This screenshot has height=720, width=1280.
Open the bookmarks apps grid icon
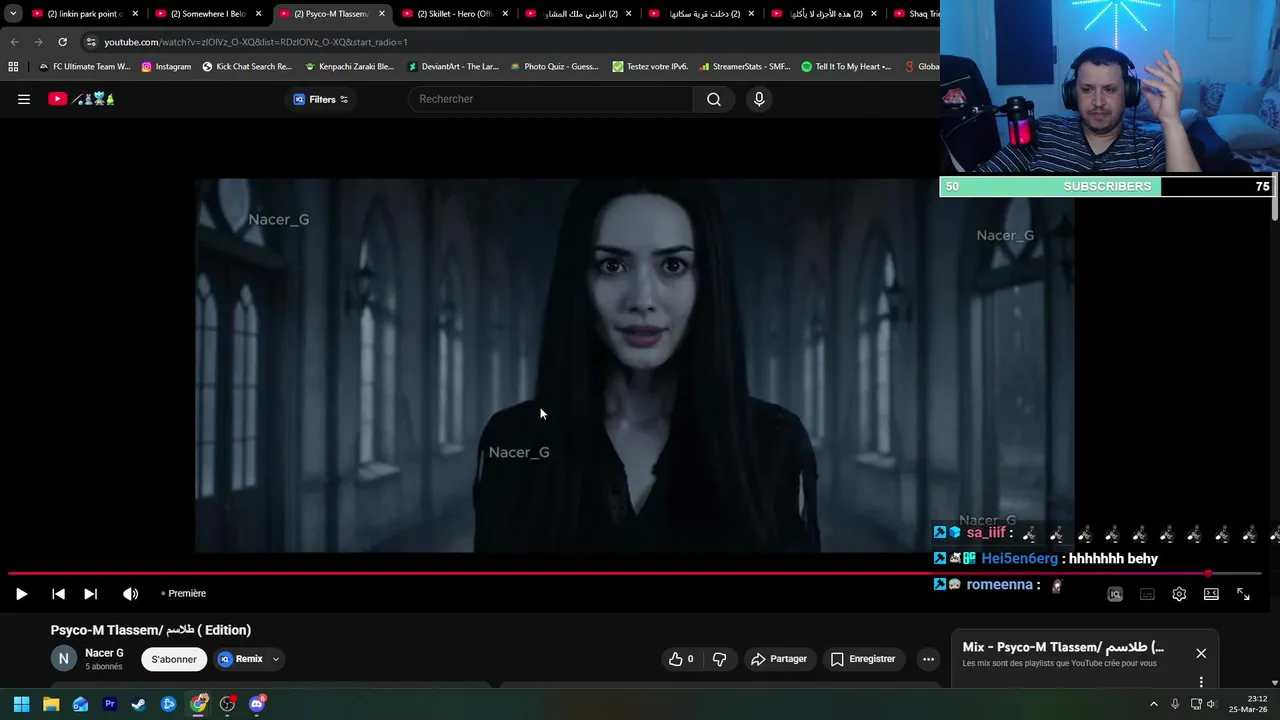(x=13, y=67)
